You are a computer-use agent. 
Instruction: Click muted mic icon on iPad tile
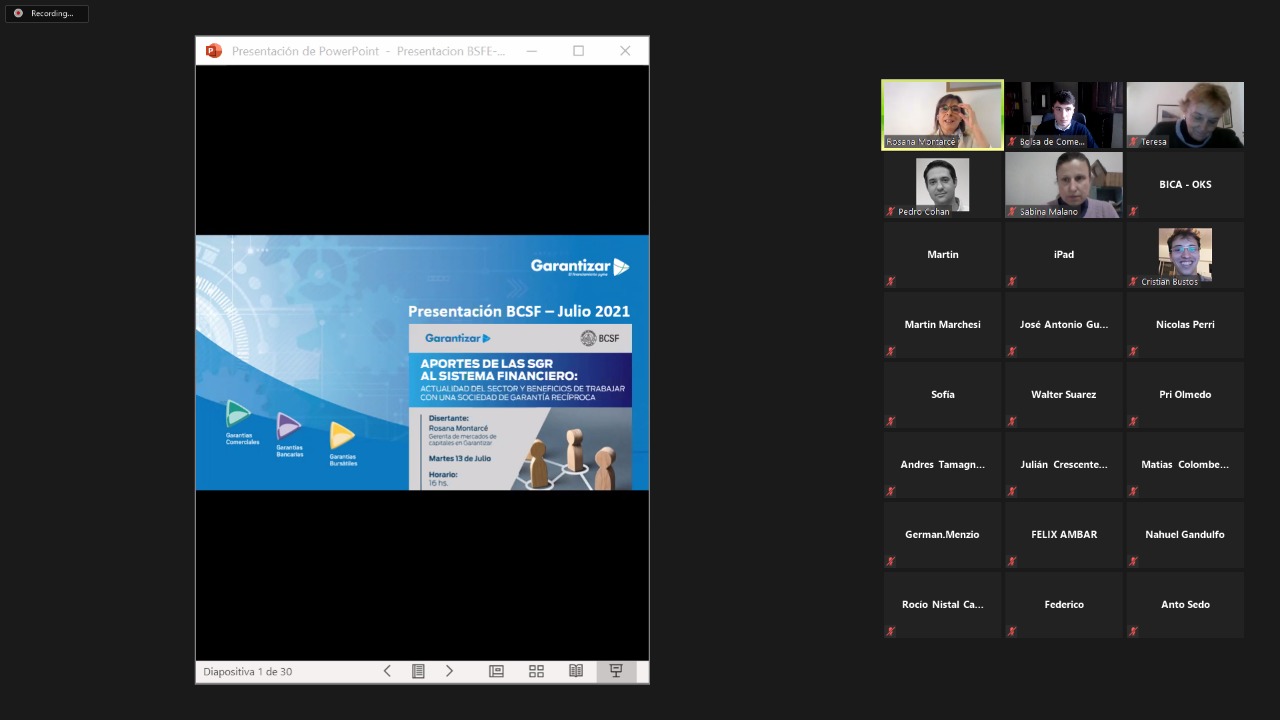tap(1012, 281)
